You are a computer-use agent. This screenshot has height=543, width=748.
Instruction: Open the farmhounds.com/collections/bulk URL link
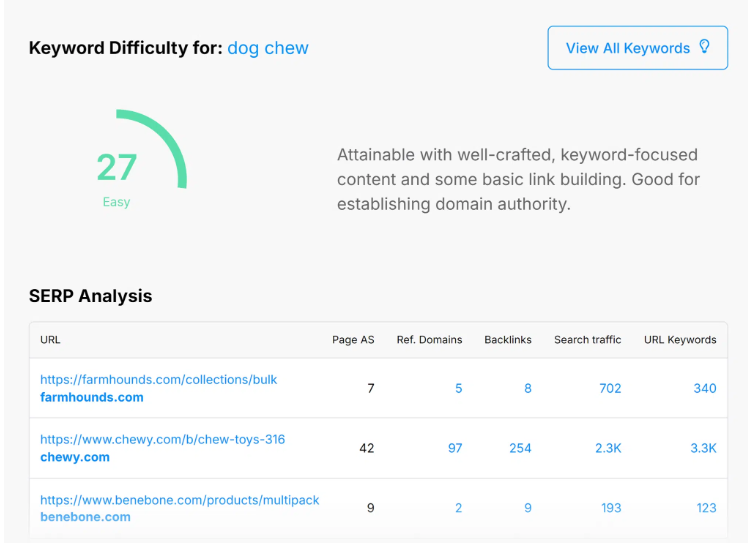pos(158,379)
